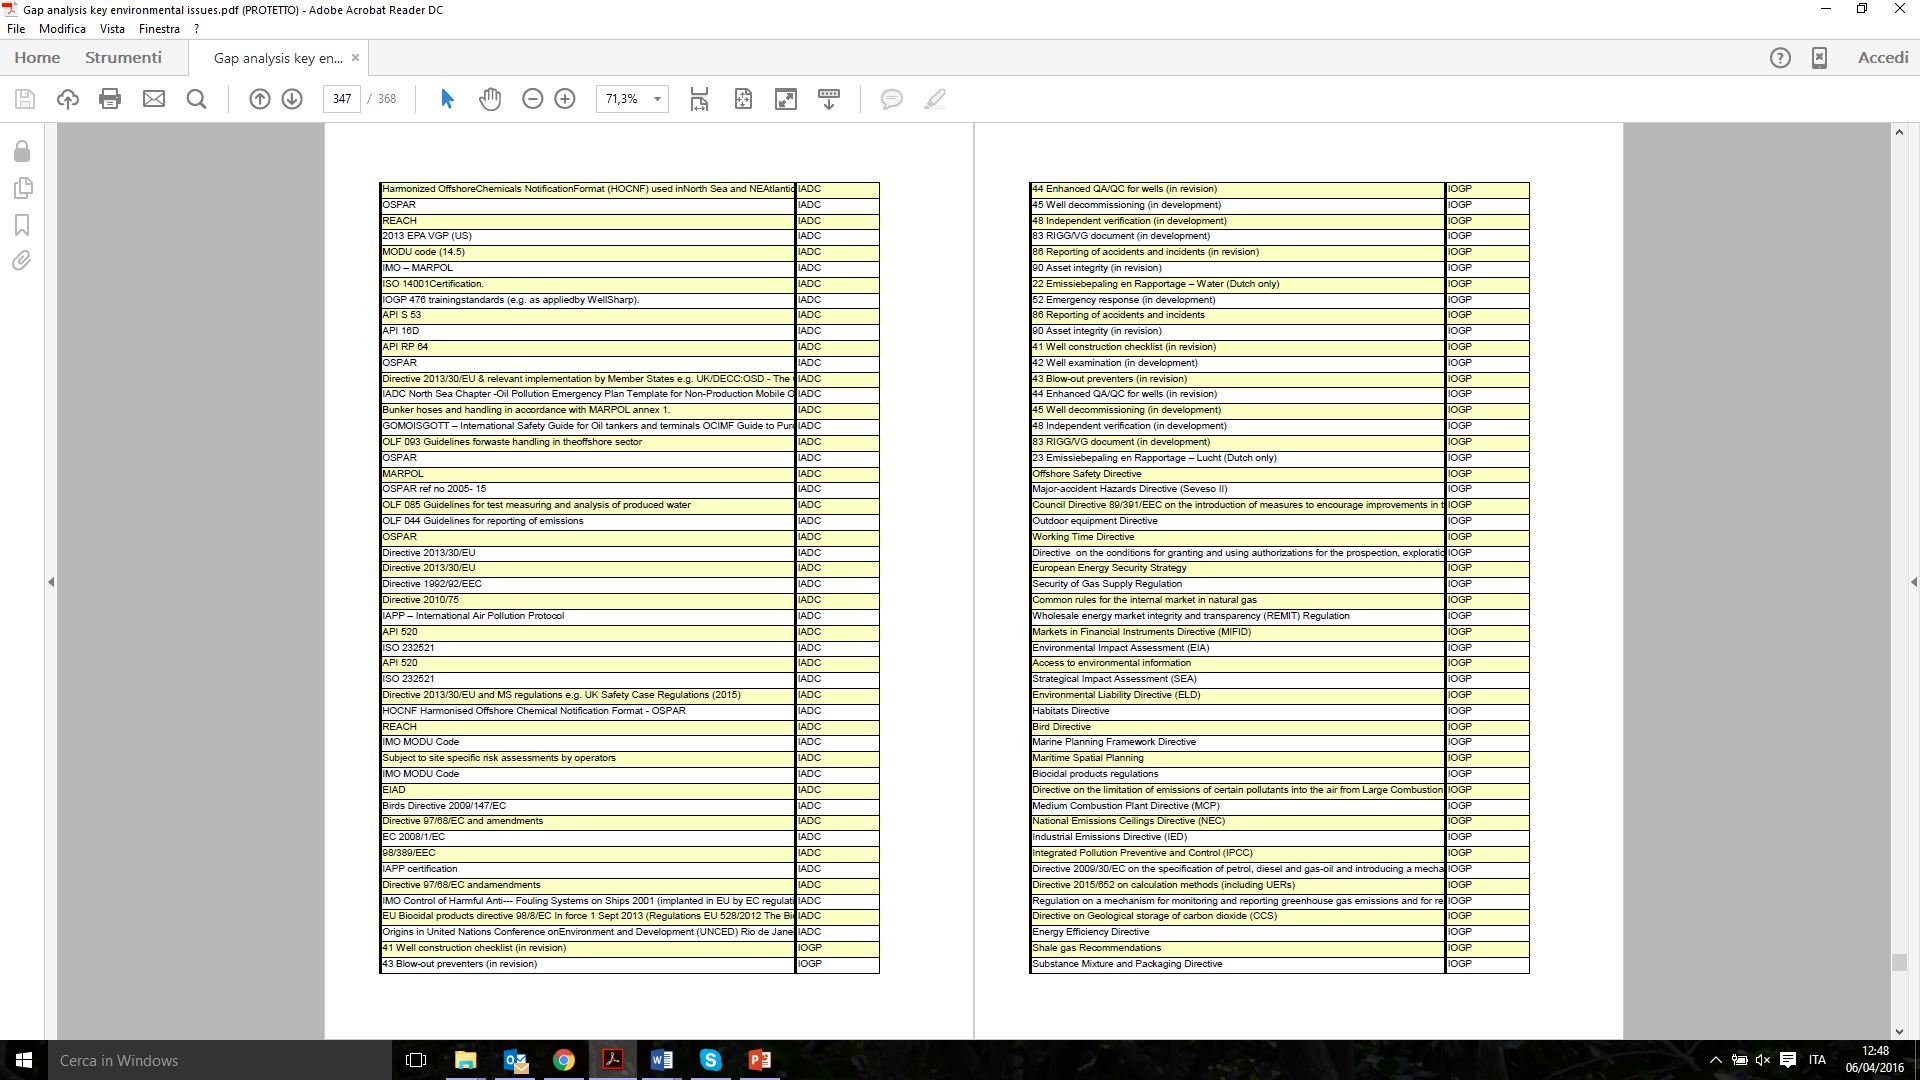Open the Action Center notifications icon
The height and width of the screenshot is (1080, 1920).
(1788, 1060)
